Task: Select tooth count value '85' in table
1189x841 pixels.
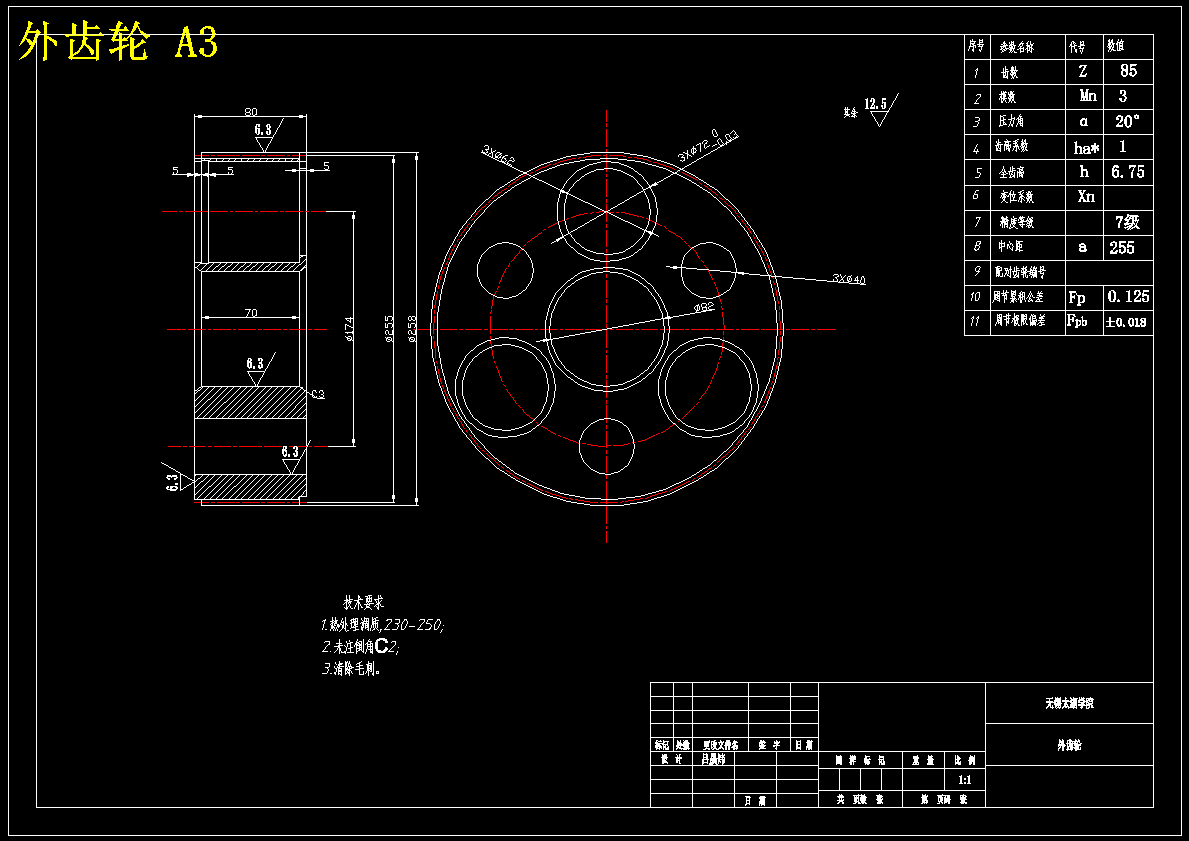Action: tap(1128, 71)
